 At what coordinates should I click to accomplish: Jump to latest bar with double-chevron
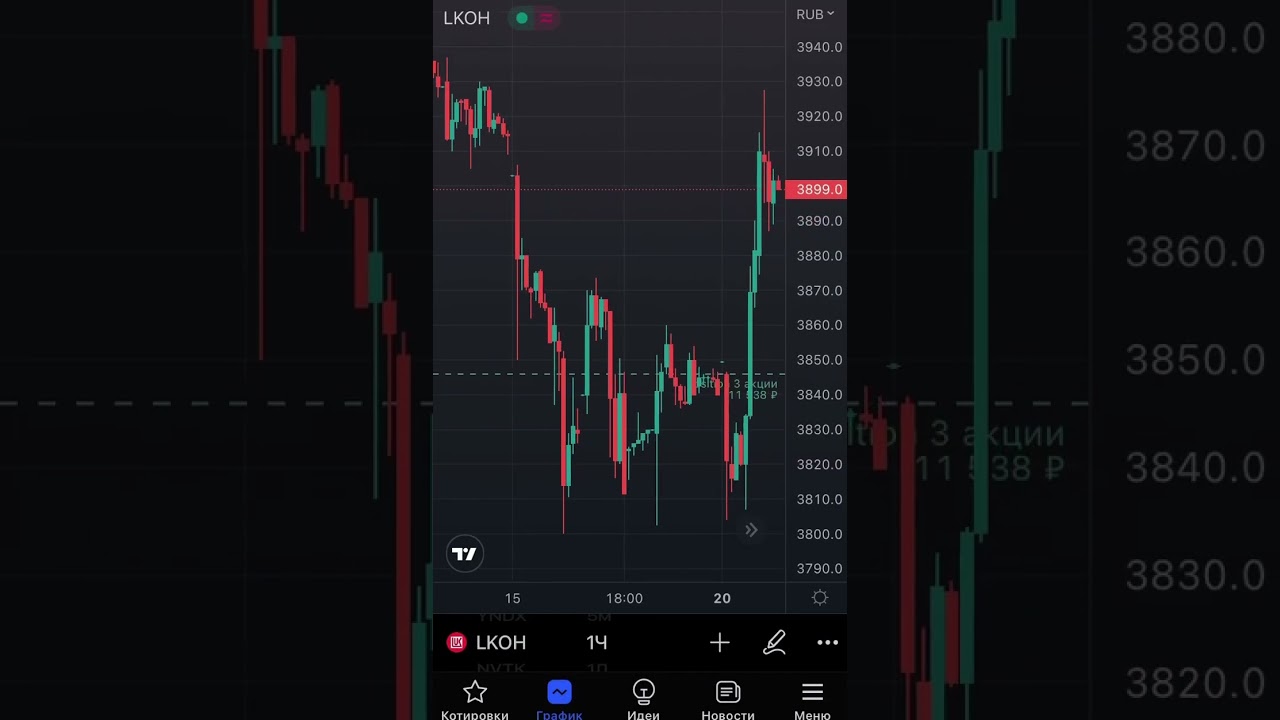[x=751, y=530]
